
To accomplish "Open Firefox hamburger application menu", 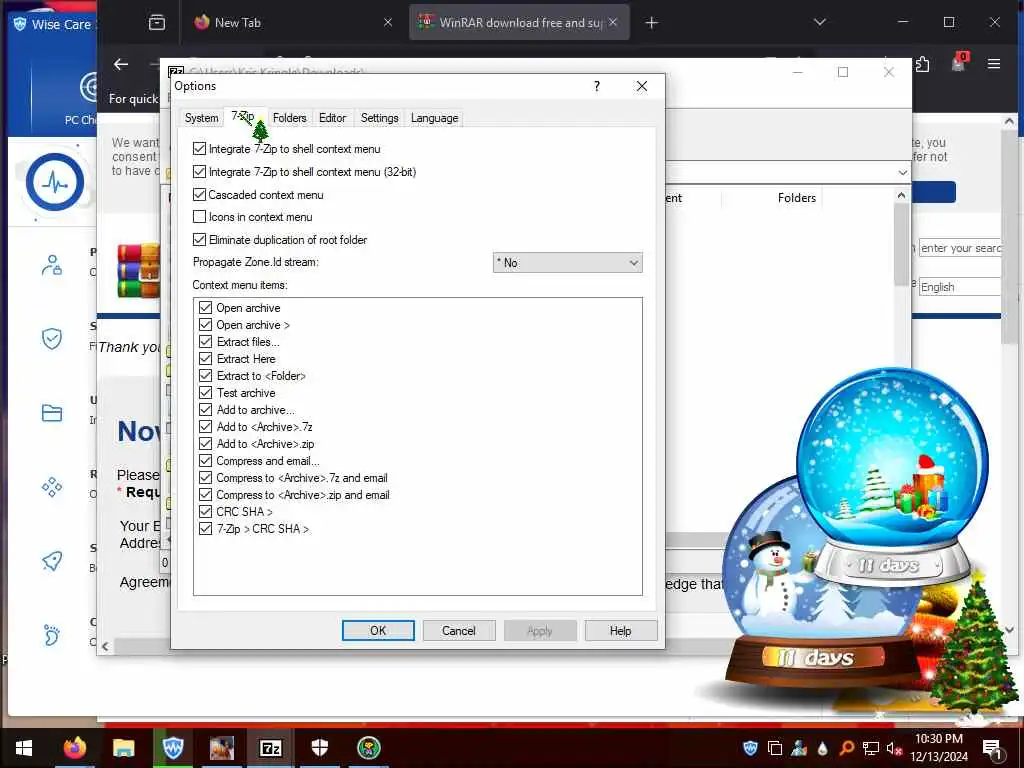I will coord(994,64).
